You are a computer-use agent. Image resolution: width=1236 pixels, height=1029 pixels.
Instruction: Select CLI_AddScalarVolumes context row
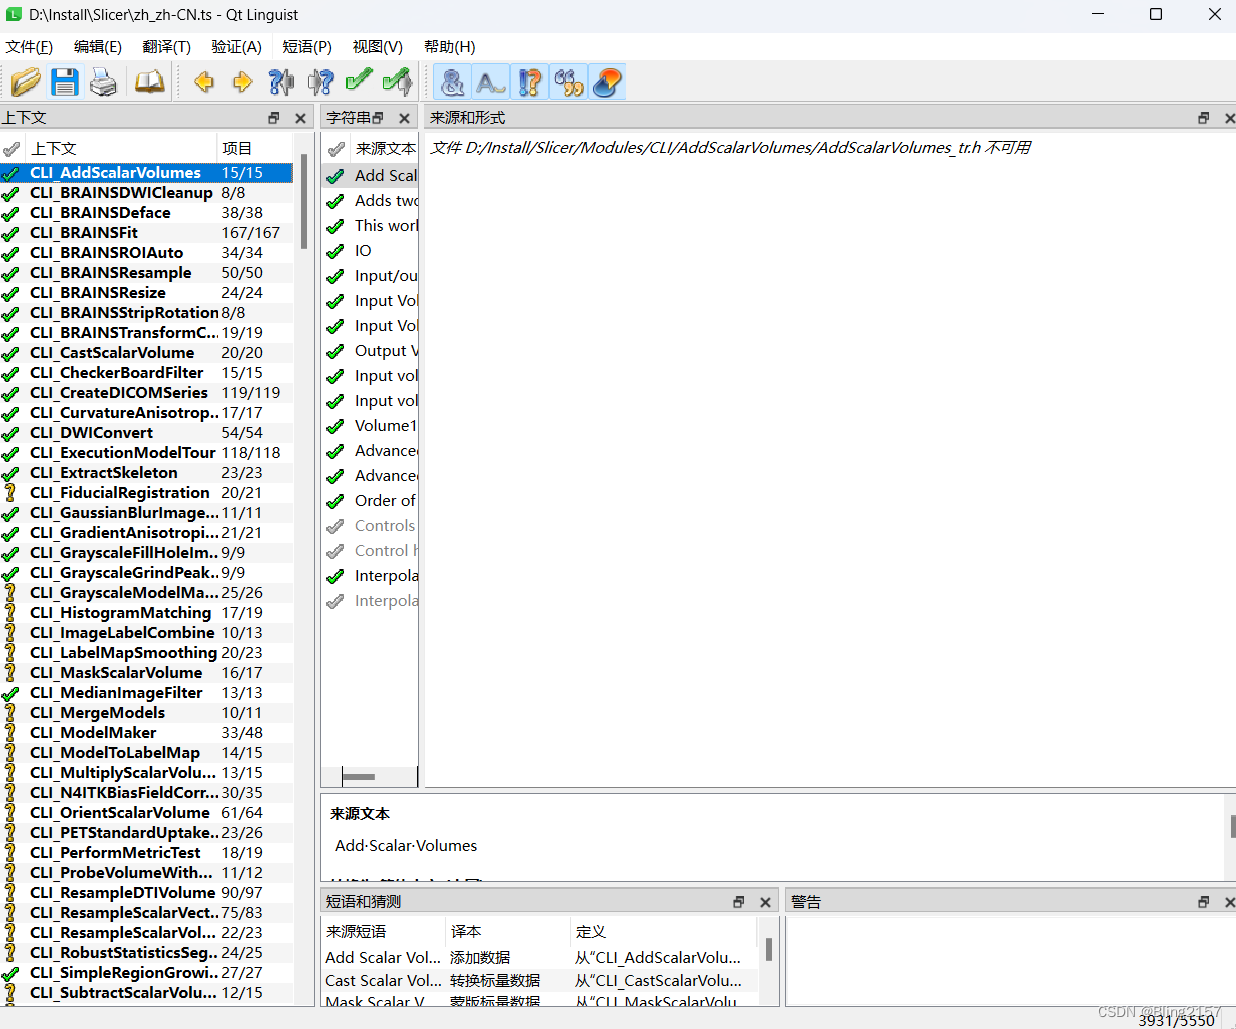[147, 173]
